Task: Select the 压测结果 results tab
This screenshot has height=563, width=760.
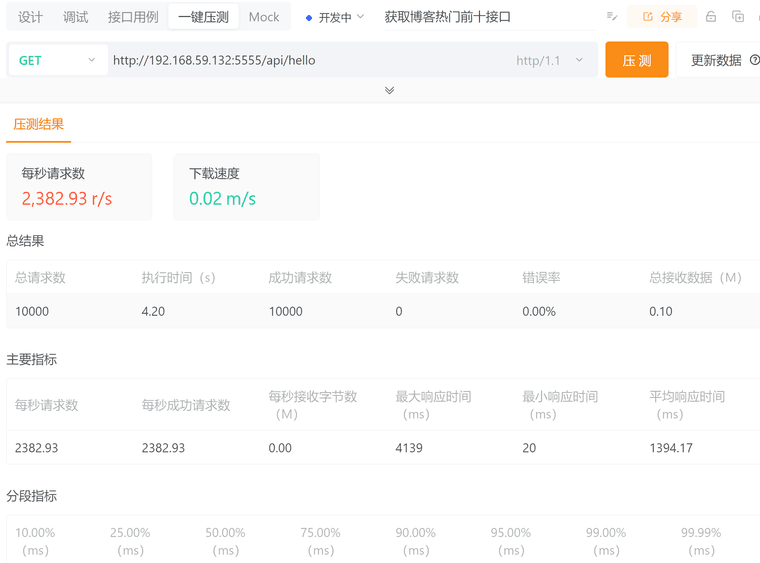Action: point(38,124)
